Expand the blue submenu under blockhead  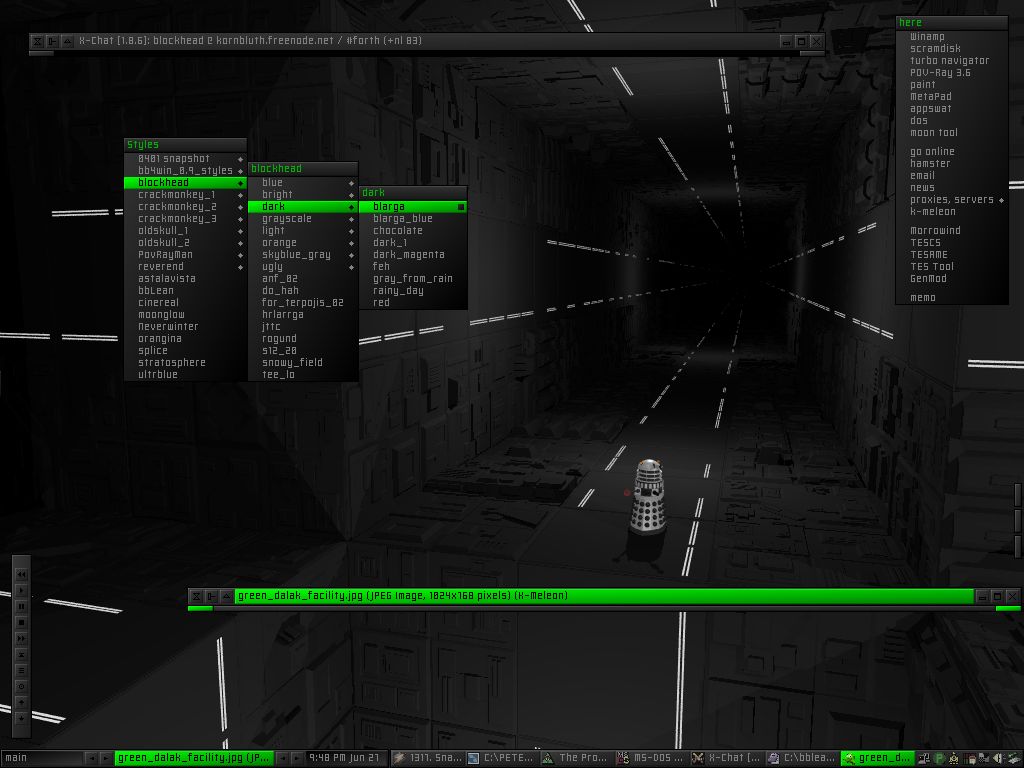tap(303, 183)
